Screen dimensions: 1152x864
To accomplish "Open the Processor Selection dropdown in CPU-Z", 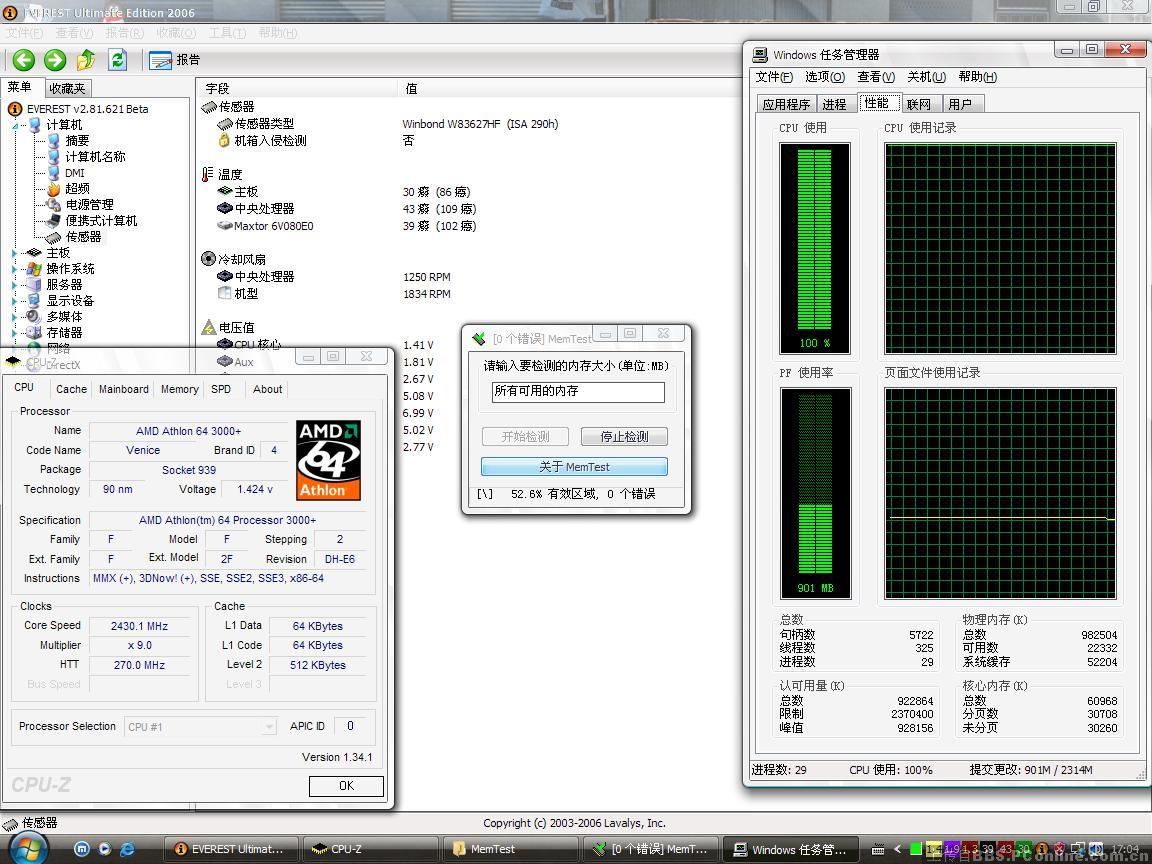I will coord(200,727).
